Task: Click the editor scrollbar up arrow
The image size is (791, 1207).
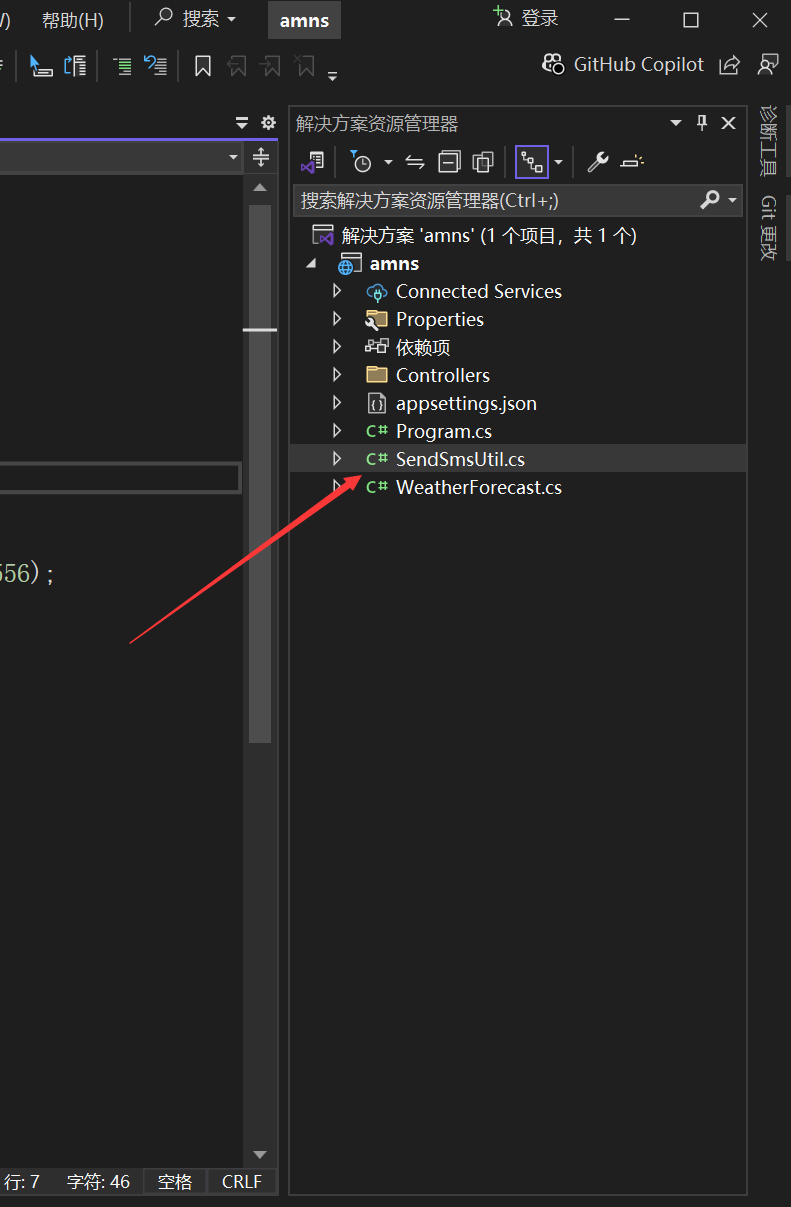Action: click(x=260, y=187)
